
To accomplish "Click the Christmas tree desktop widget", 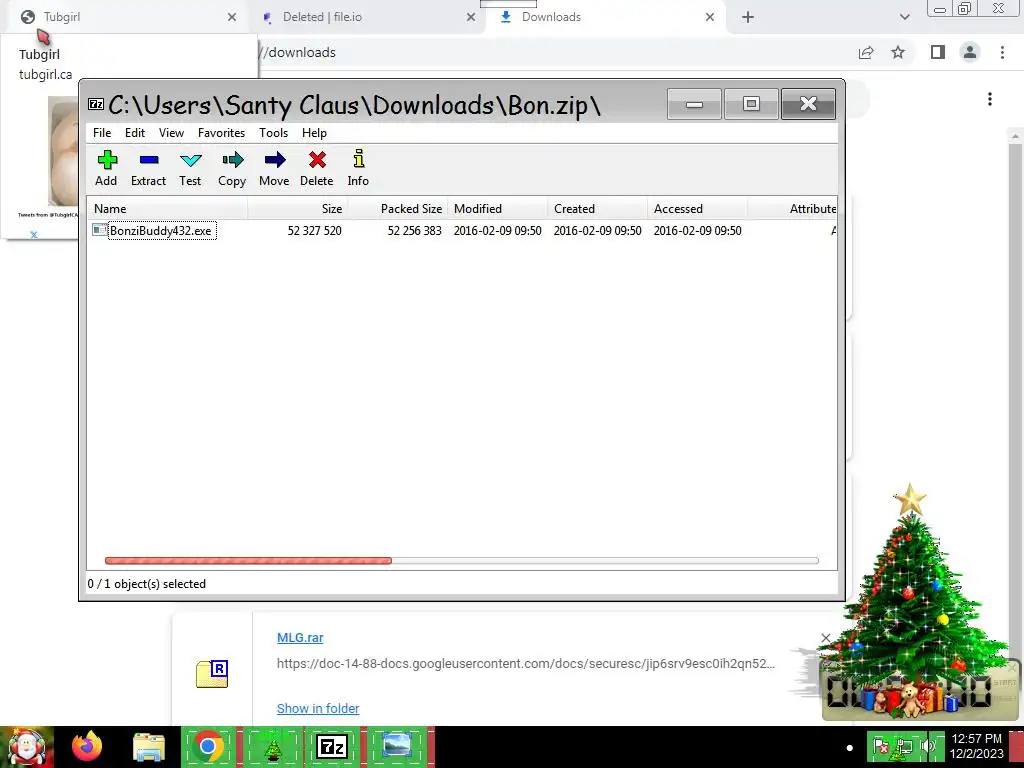I will (912, 601).
